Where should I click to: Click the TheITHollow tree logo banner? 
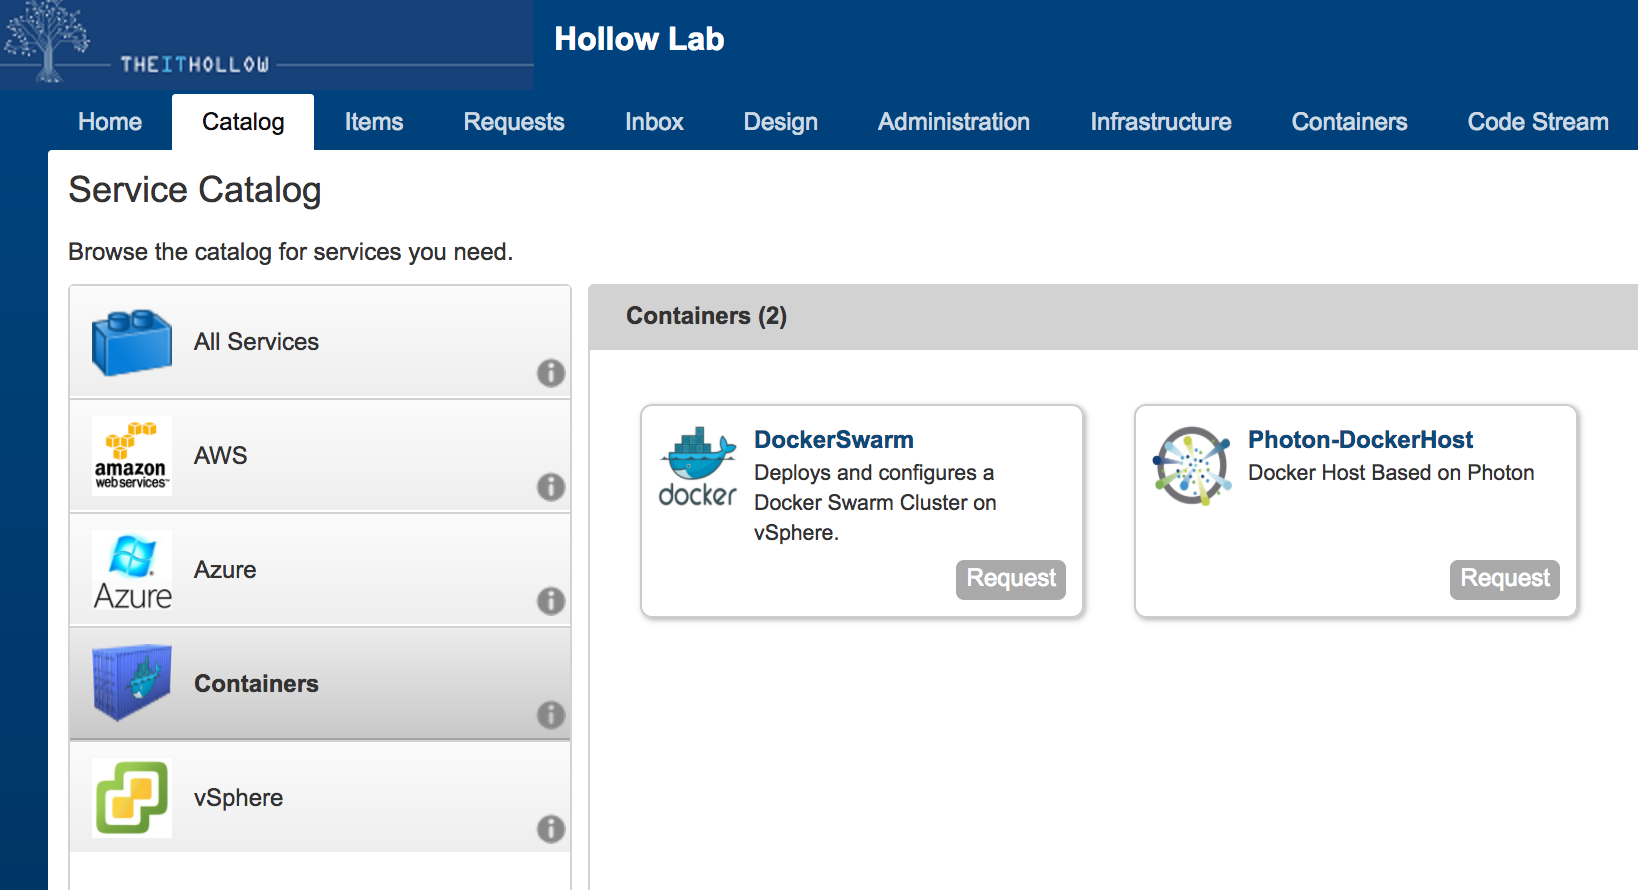[266, 45]
